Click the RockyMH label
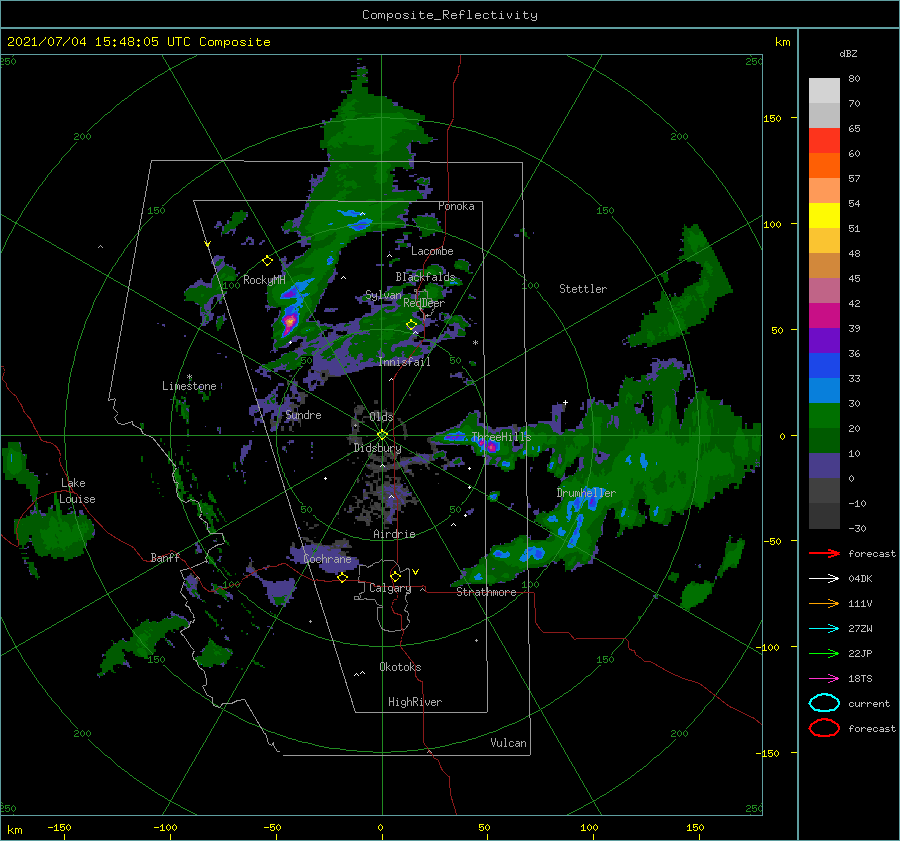900x841 pixels. coord(264,280)
